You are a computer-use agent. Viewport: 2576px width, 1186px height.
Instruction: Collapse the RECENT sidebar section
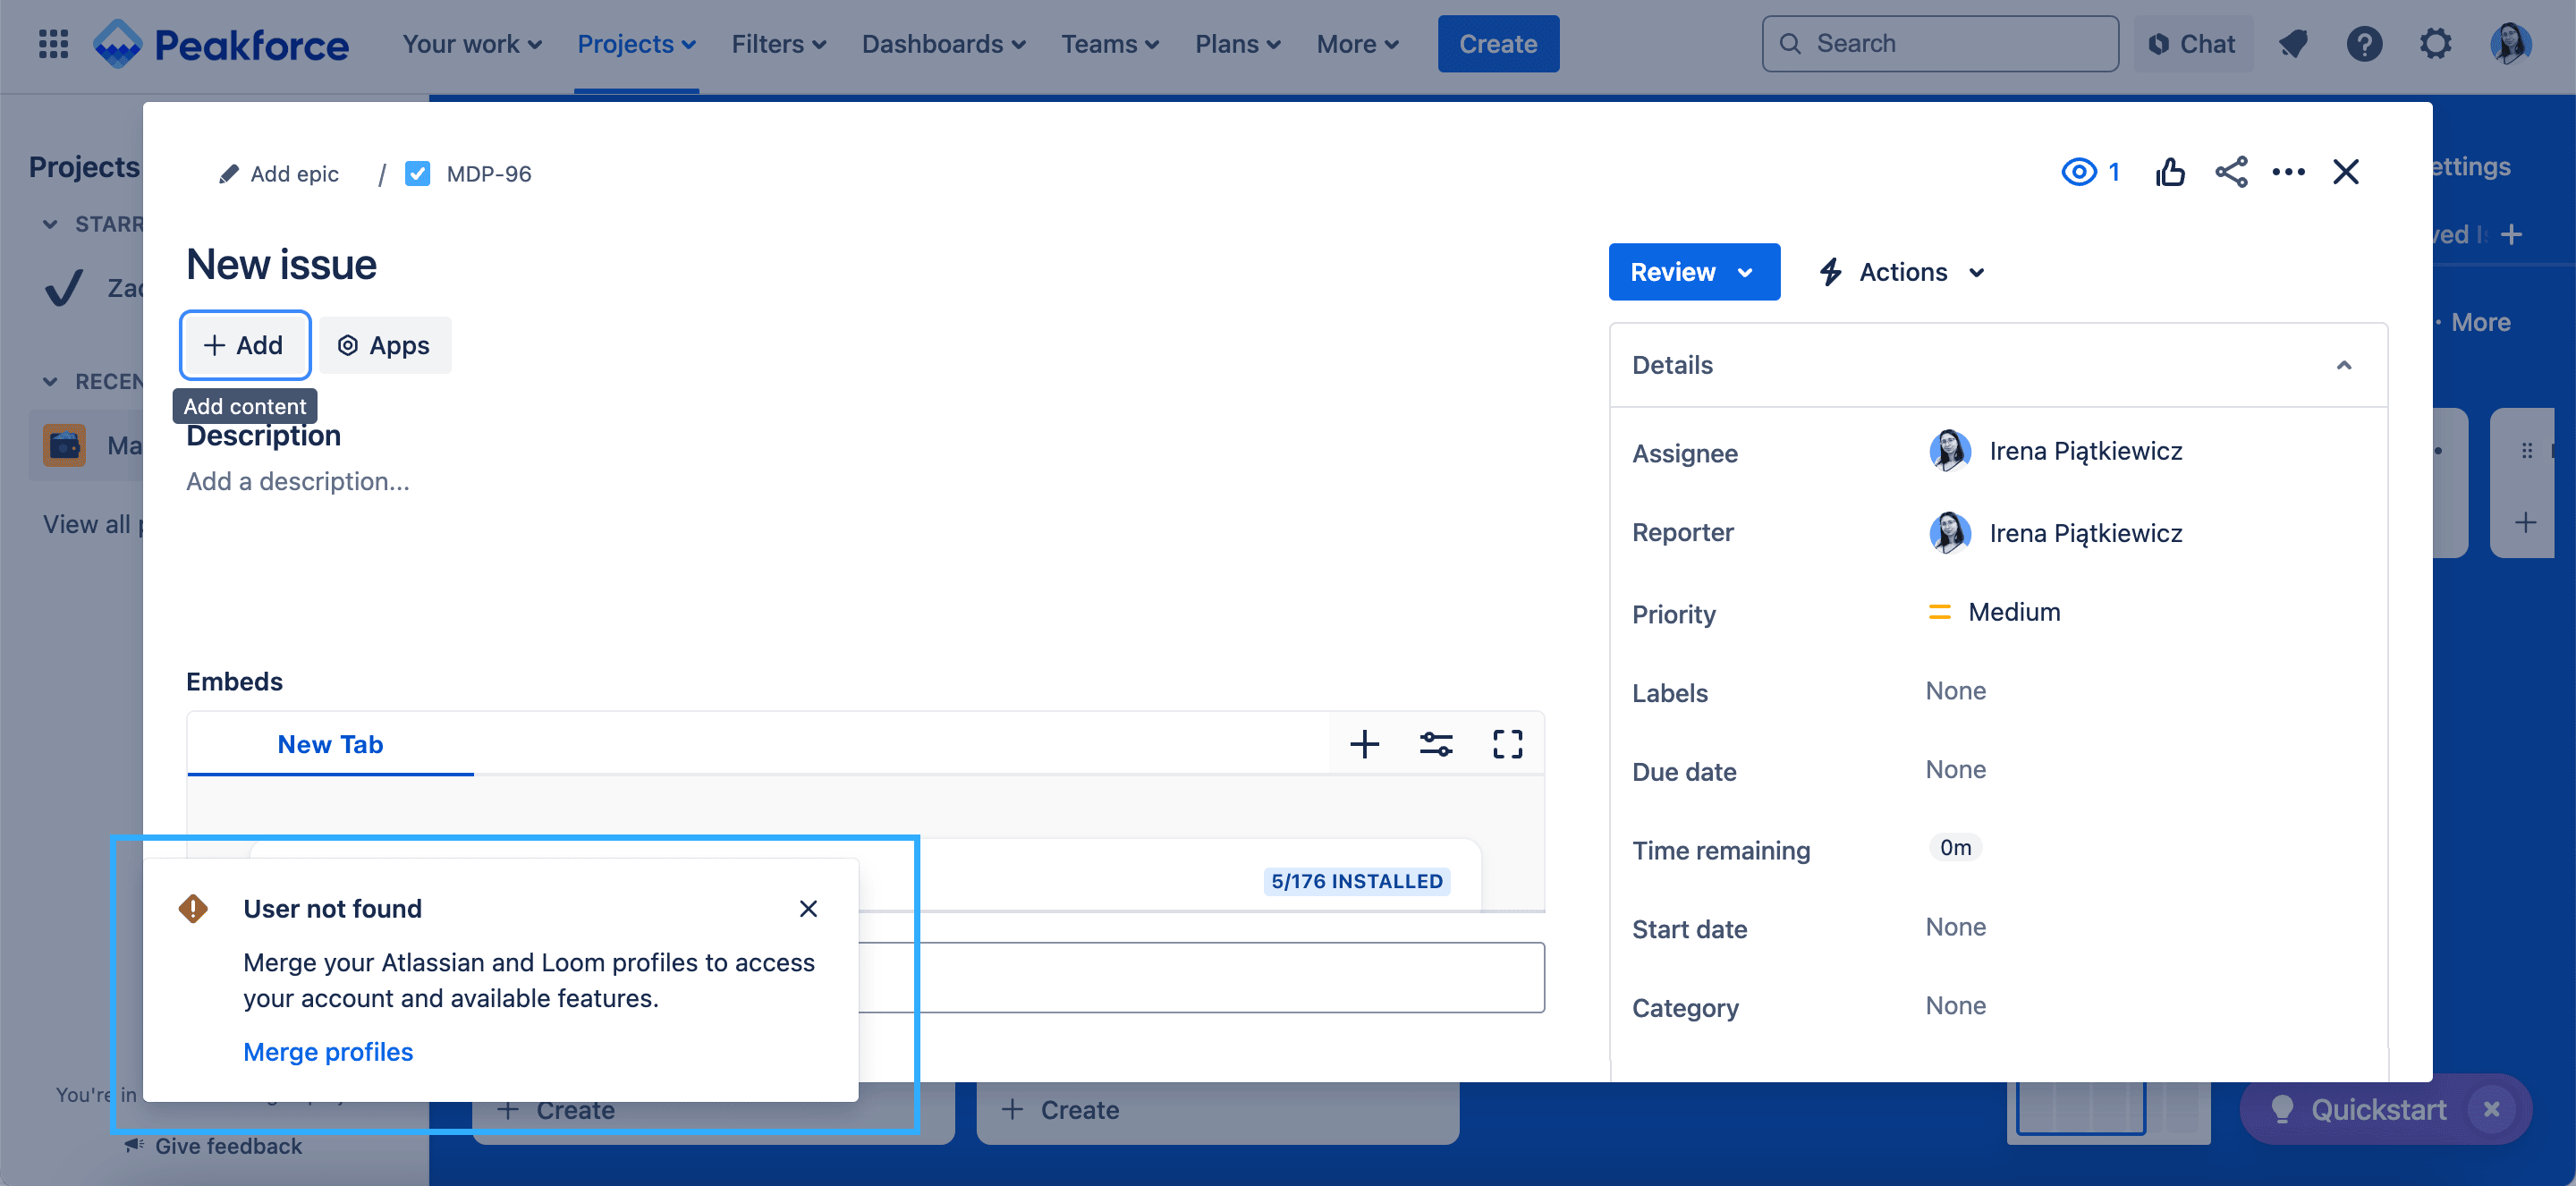coord(49,381)
